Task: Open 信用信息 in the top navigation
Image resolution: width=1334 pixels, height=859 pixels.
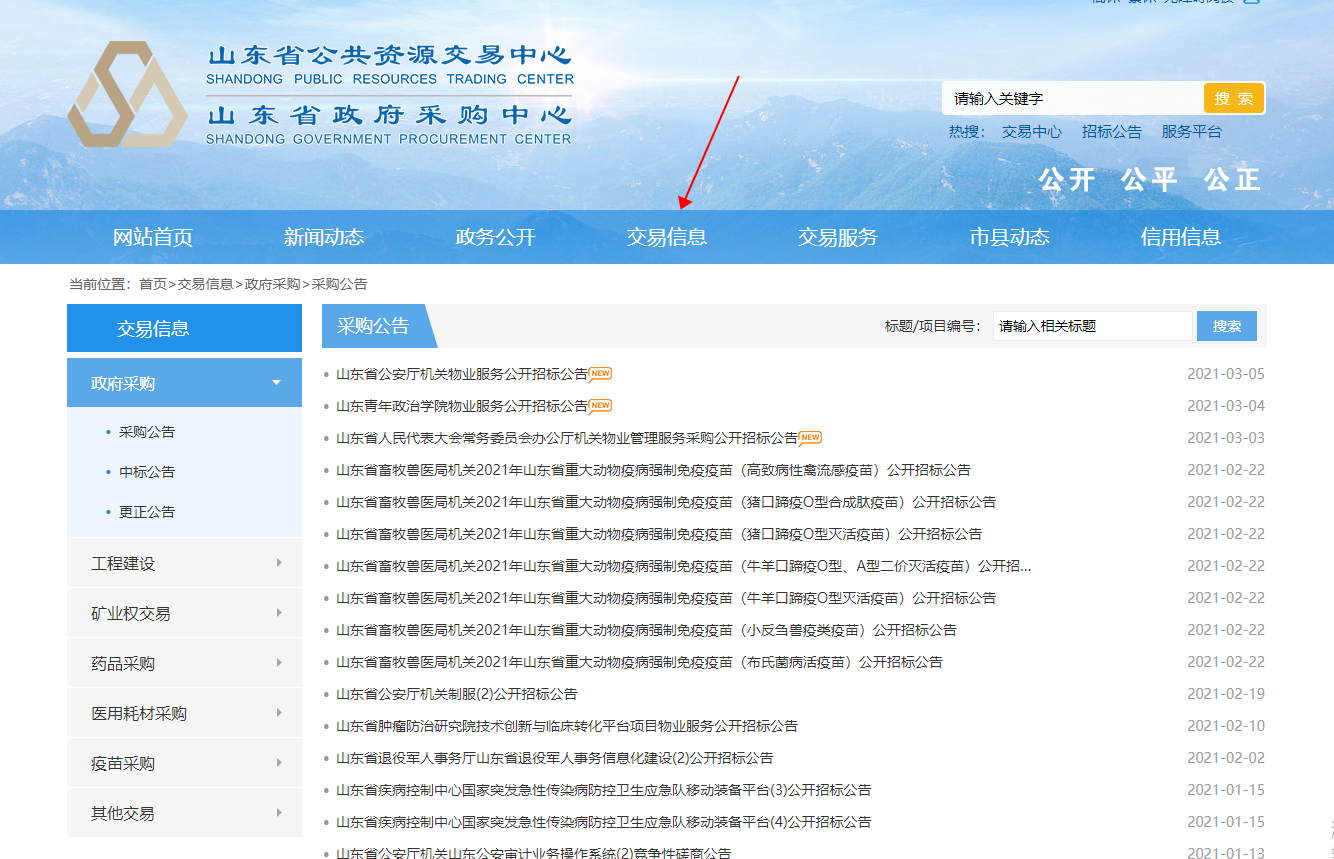Action: 1180,237
